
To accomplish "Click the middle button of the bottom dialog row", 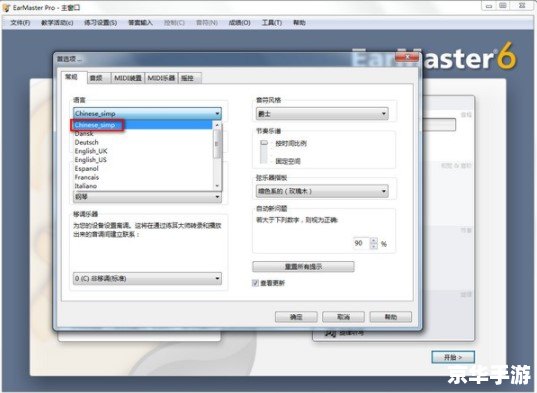I will pyautogui.click(x=344, y=317).
